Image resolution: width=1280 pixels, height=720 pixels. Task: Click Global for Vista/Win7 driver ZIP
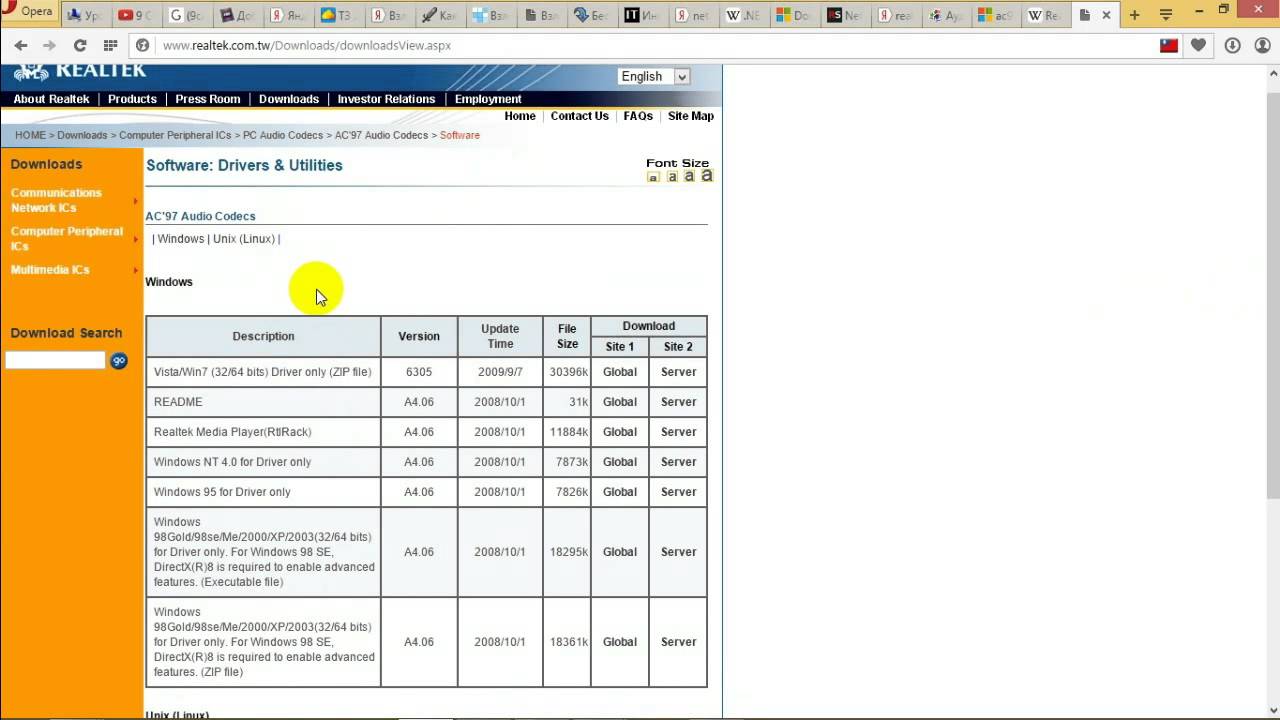click(x=620, y=372)
